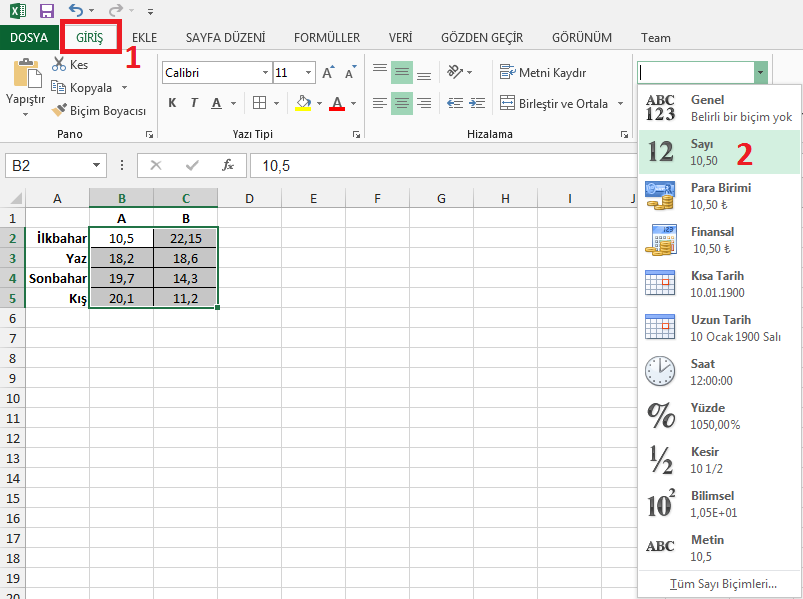Screen dimensions: 803x599
Task: Click the Metni Kaydır button
Action: tap(543, 73)
